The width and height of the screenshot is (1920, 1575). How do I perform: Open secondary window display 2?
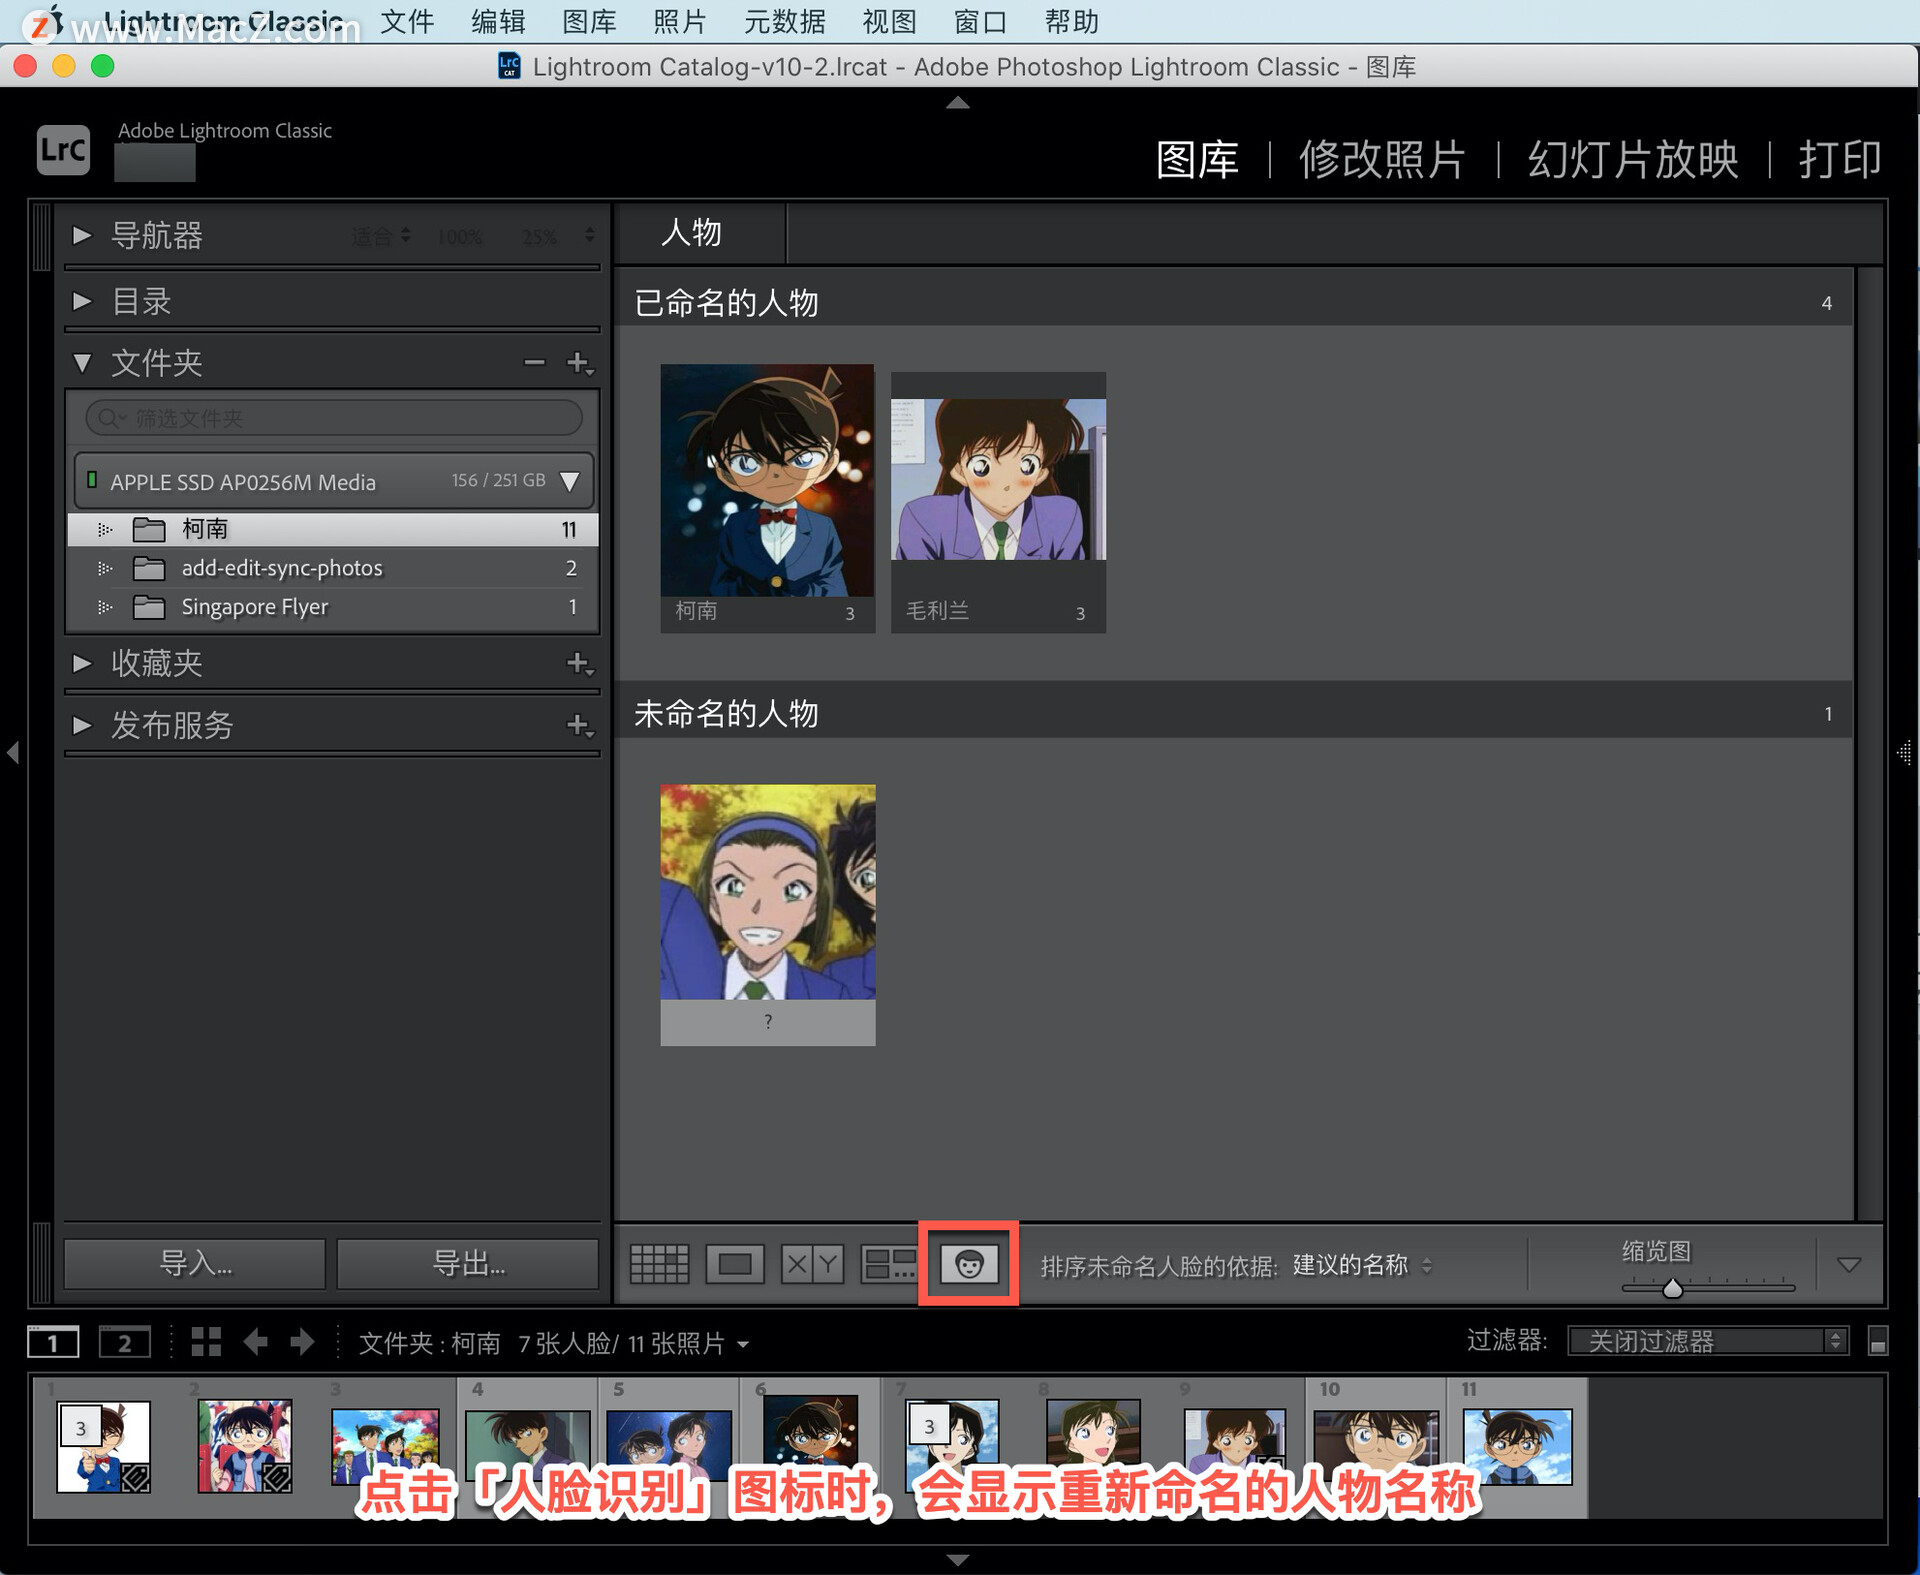point(125,1342)
